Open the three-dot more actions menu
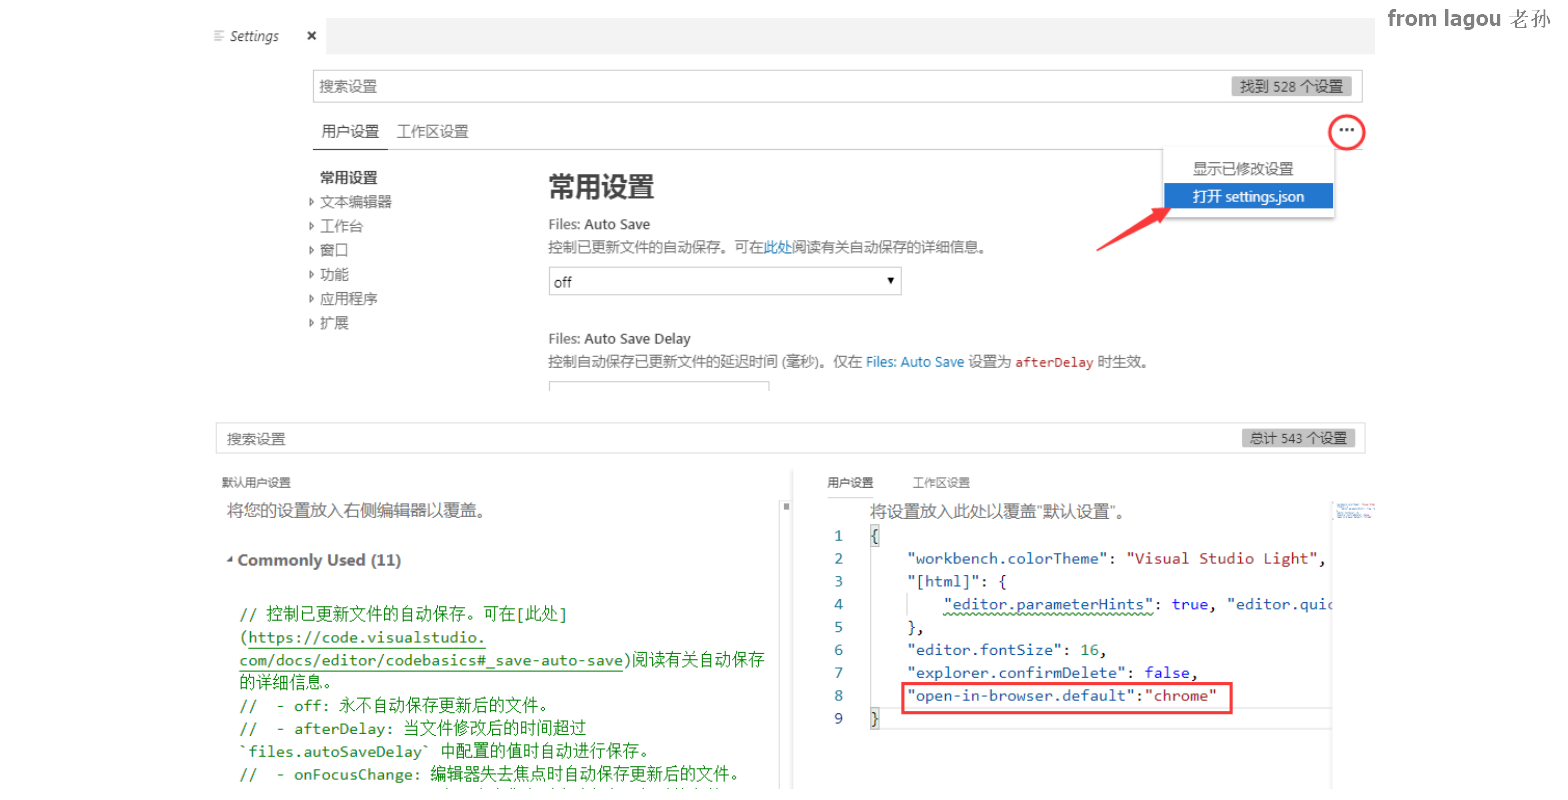Viewport: 1568px width, 800px height. click(1347, 131)
